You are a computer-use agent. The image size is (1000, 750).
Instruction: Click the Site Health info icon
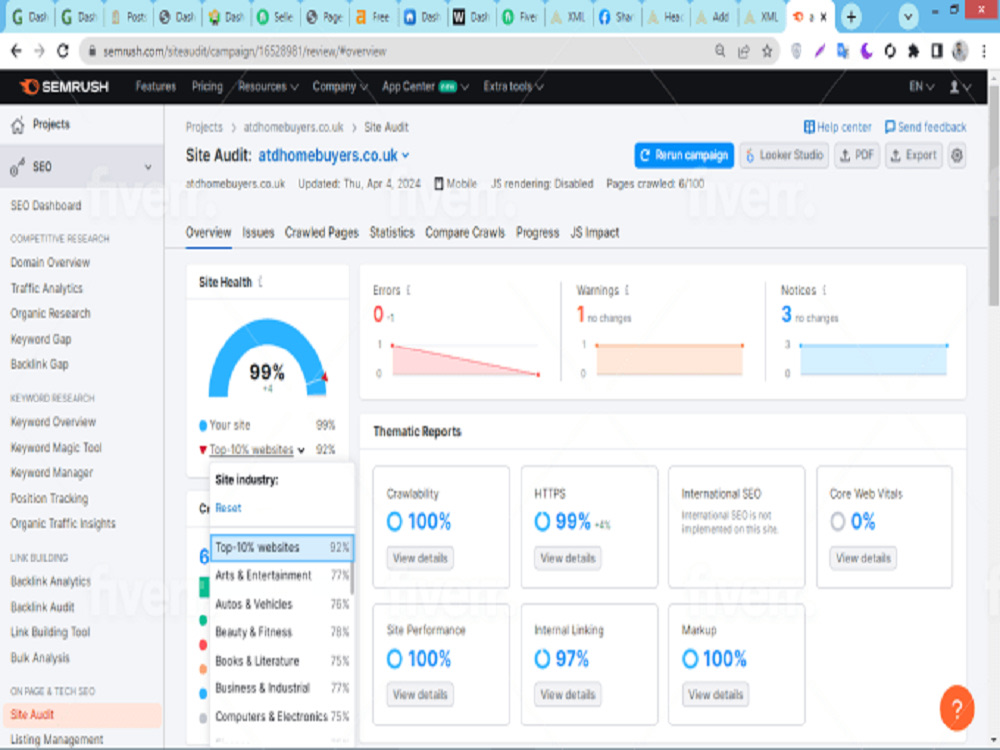click(260, 282)
